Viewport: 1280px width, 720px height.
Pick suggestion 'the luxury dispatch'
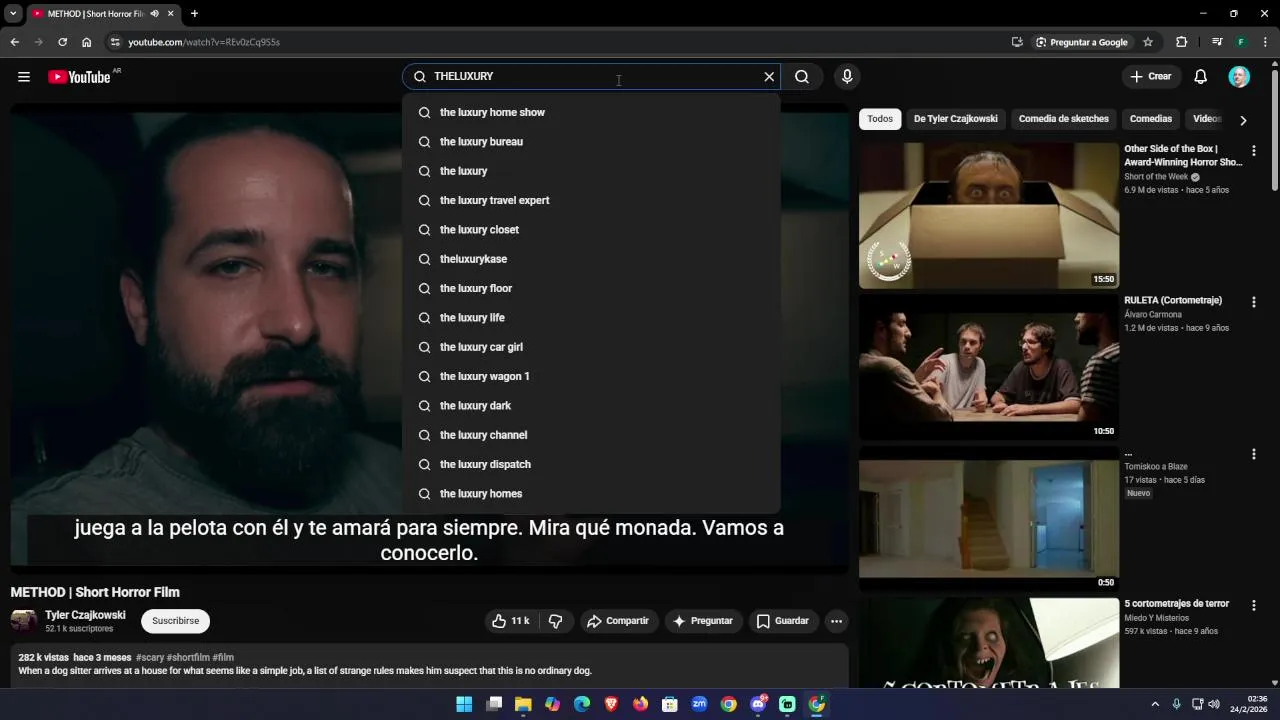(x=591, y=464)
